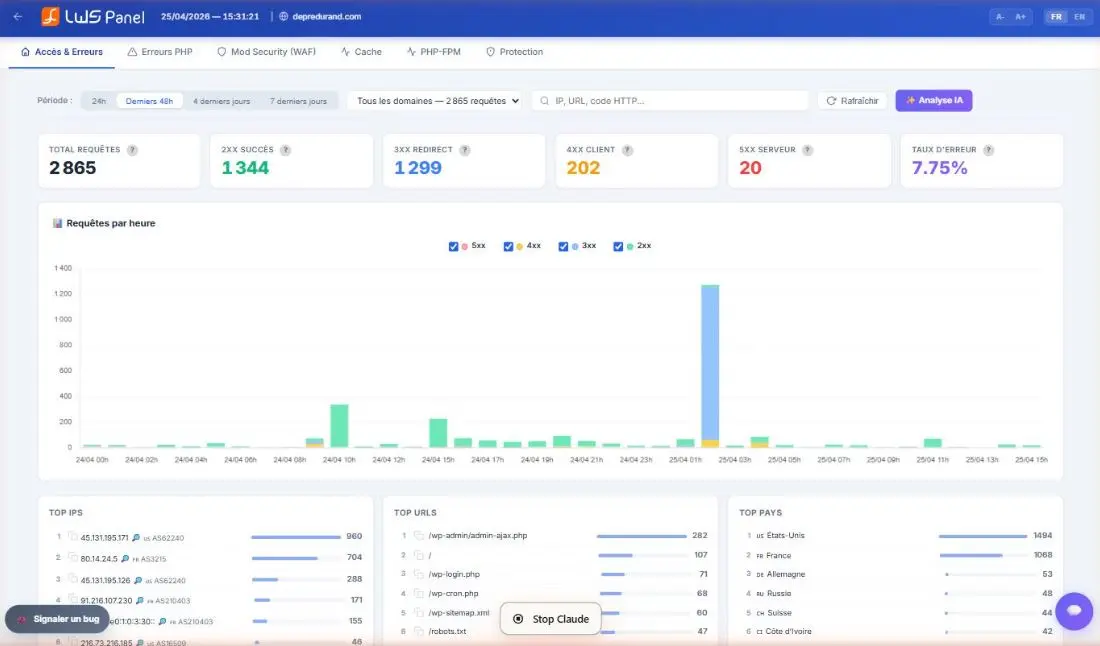The height and width of the screenshot is (646, 1100).
Task: Switch language to FR
Action: click(x=1056, y=17)
